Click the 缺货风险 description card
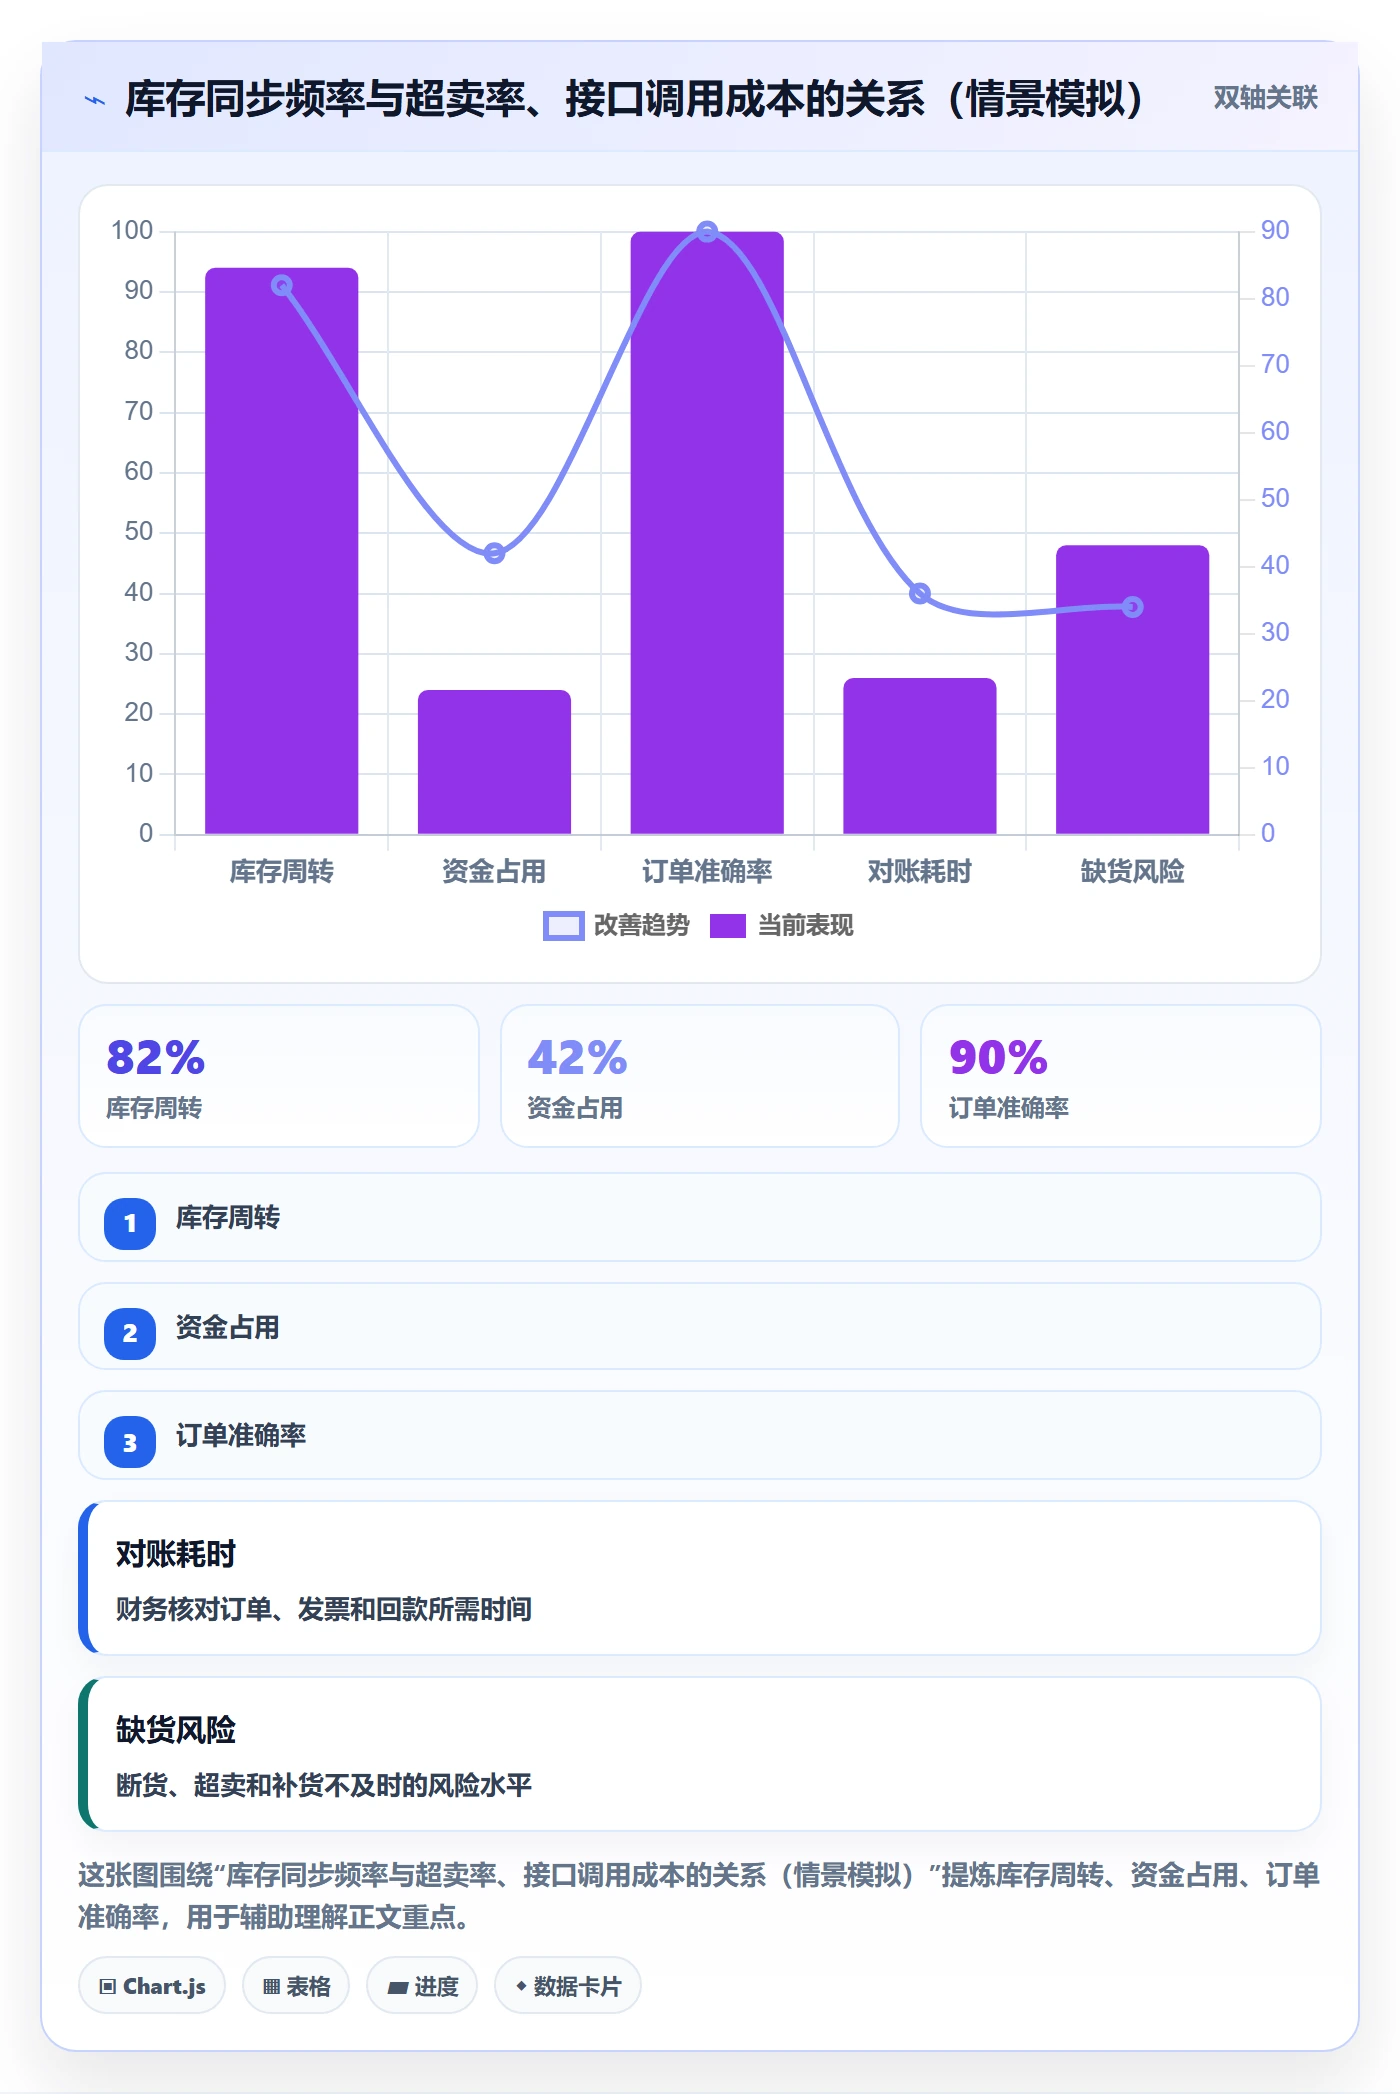The image size is (1400, 2094). pyautogui.click(x=700, y=1754)
